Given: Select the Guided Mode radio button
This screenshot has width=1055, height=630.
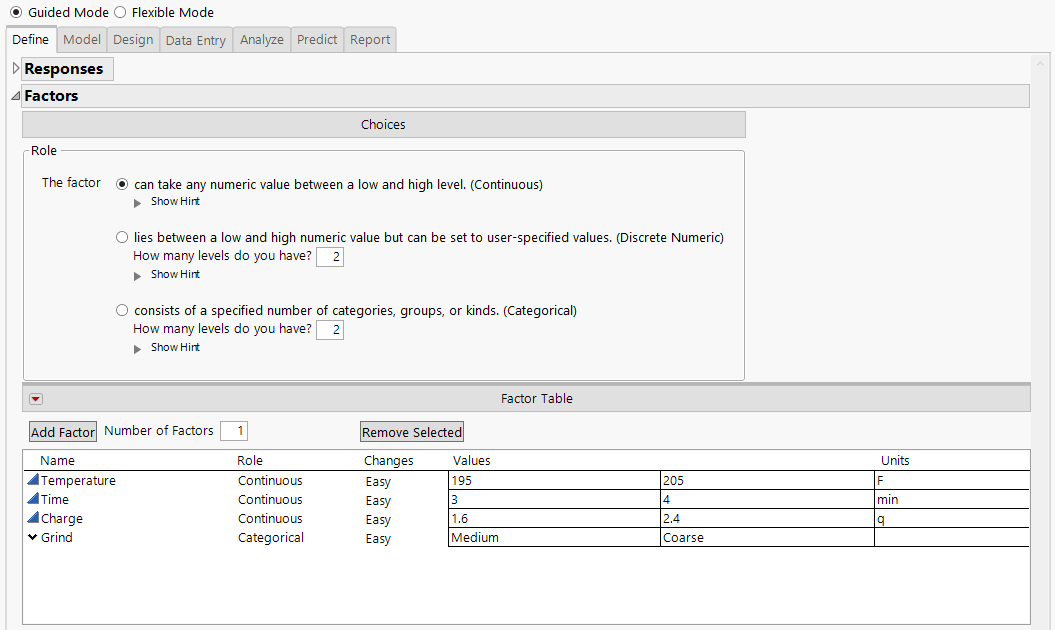Looking at the screenshot, I should click(x=15, y=12).
